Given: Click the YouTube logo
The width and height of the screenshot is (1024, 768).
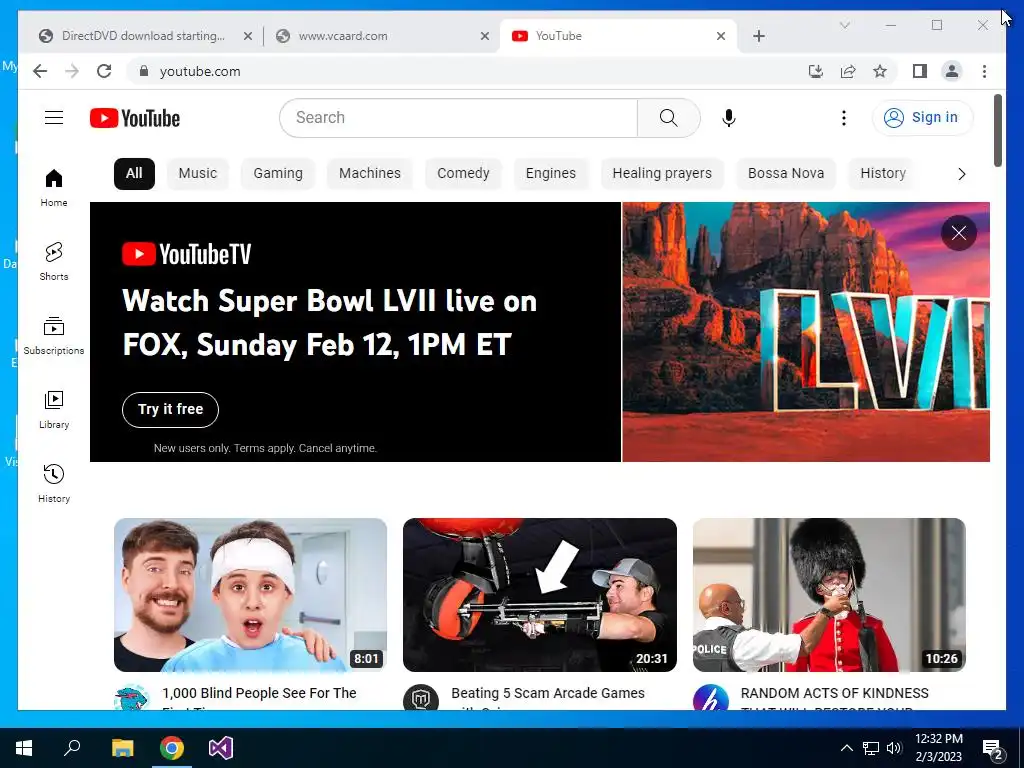Looking at the screenshot, I should (135, 118).
